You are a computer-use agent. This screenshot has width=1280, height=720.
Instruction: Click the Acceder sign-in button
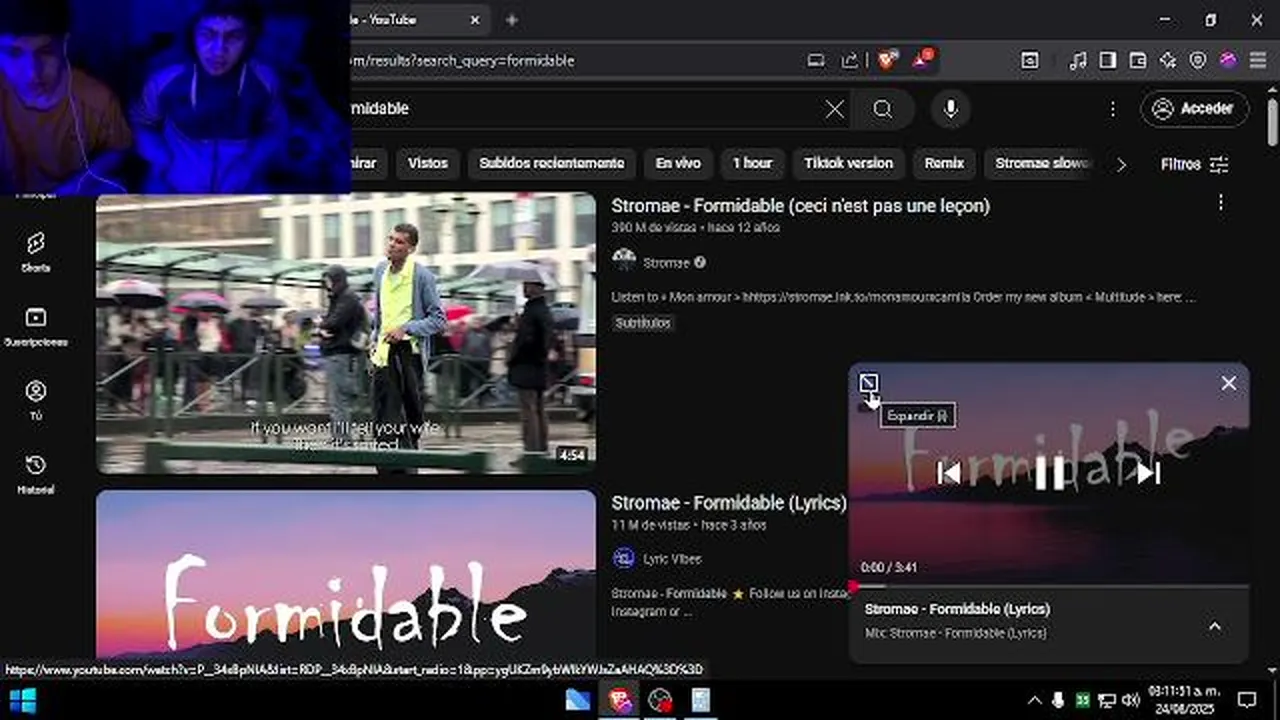1194,109
